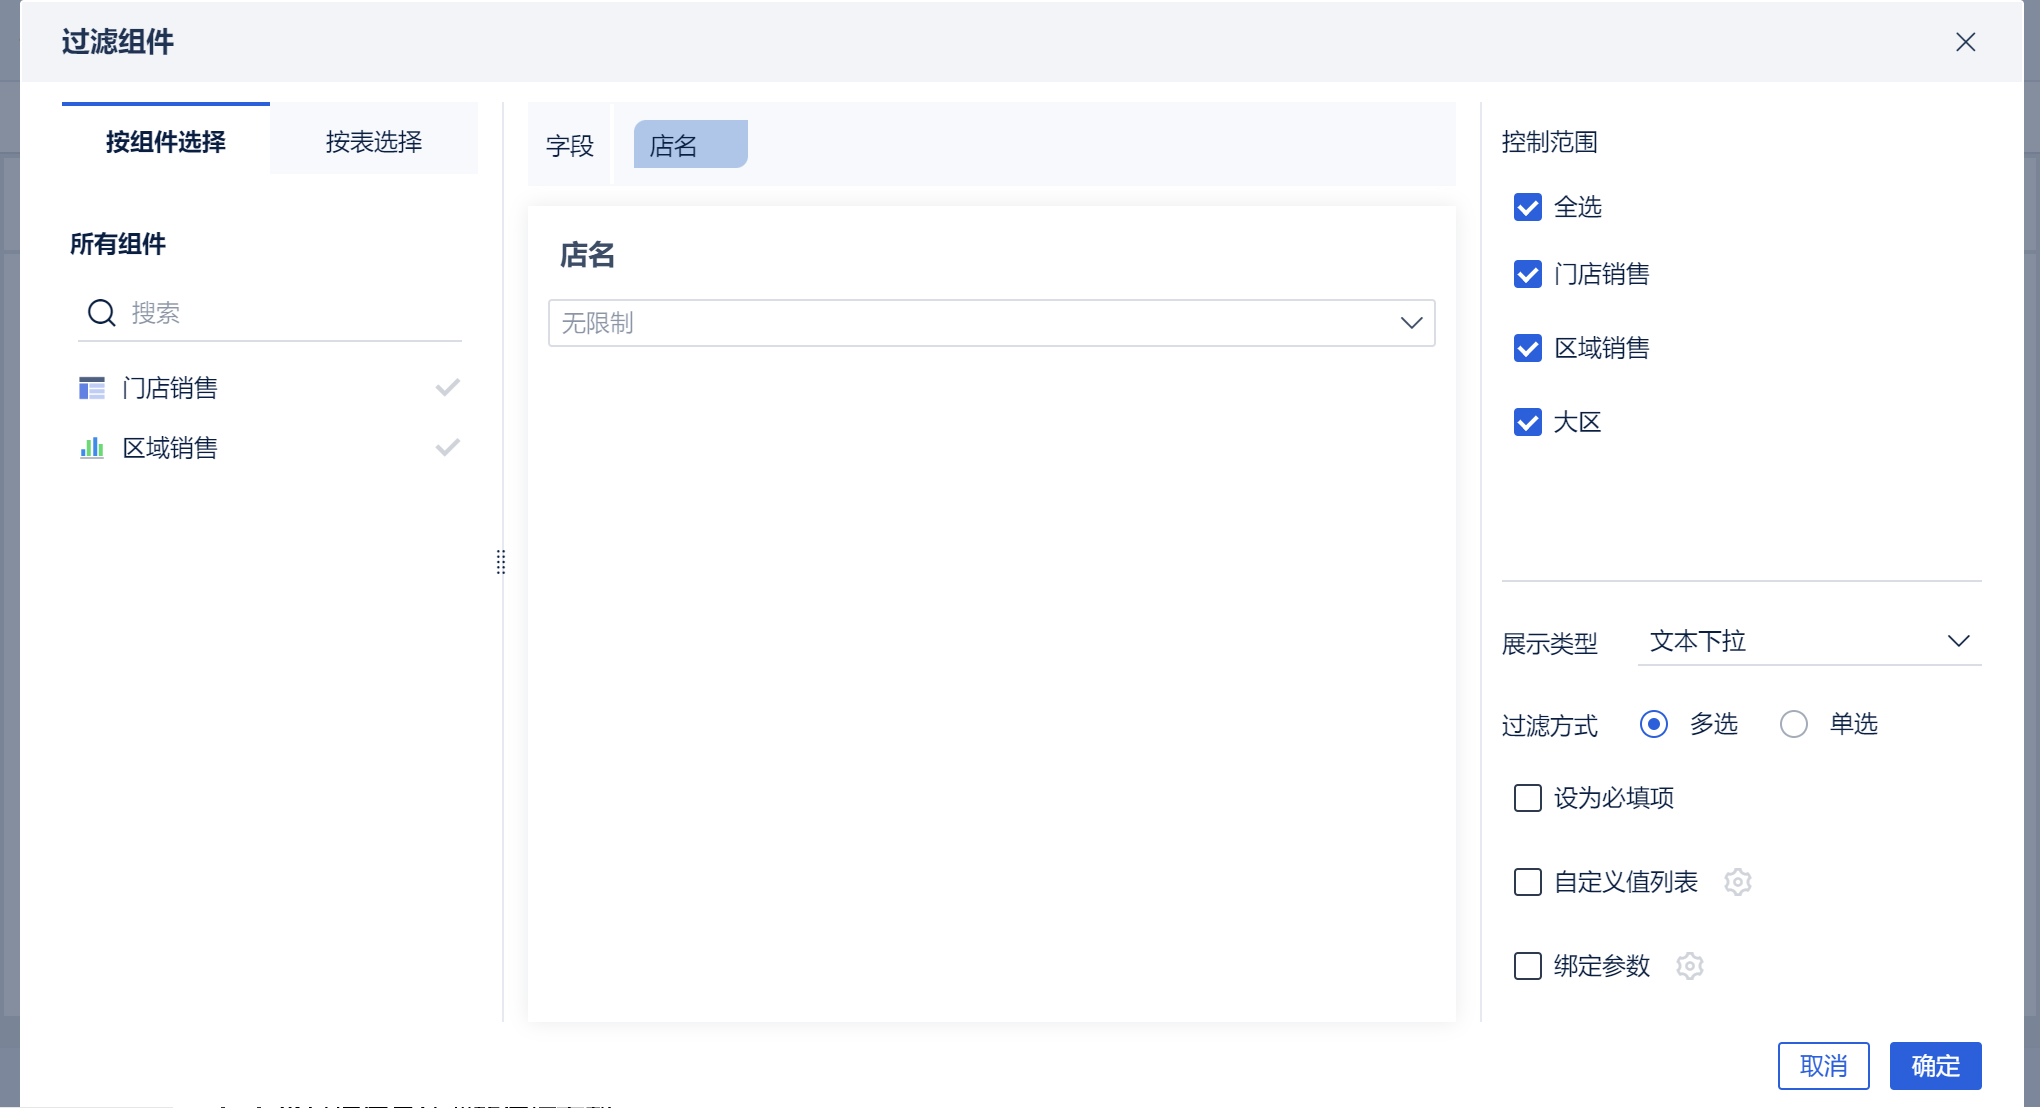Close the 过滤组件 dialog
The image size is (2040, 1108).
click(x=1965, y=42)
